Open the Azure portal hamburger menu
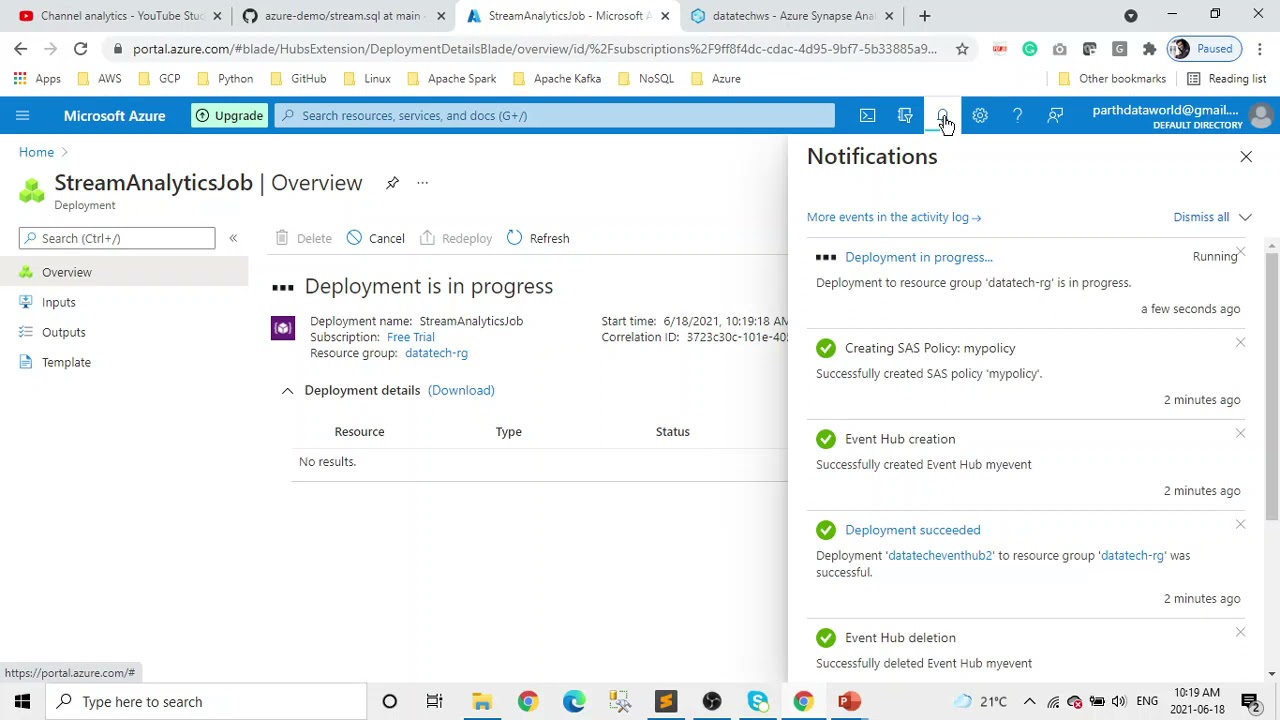This screenshot has width=1280, height=720. 22,116
